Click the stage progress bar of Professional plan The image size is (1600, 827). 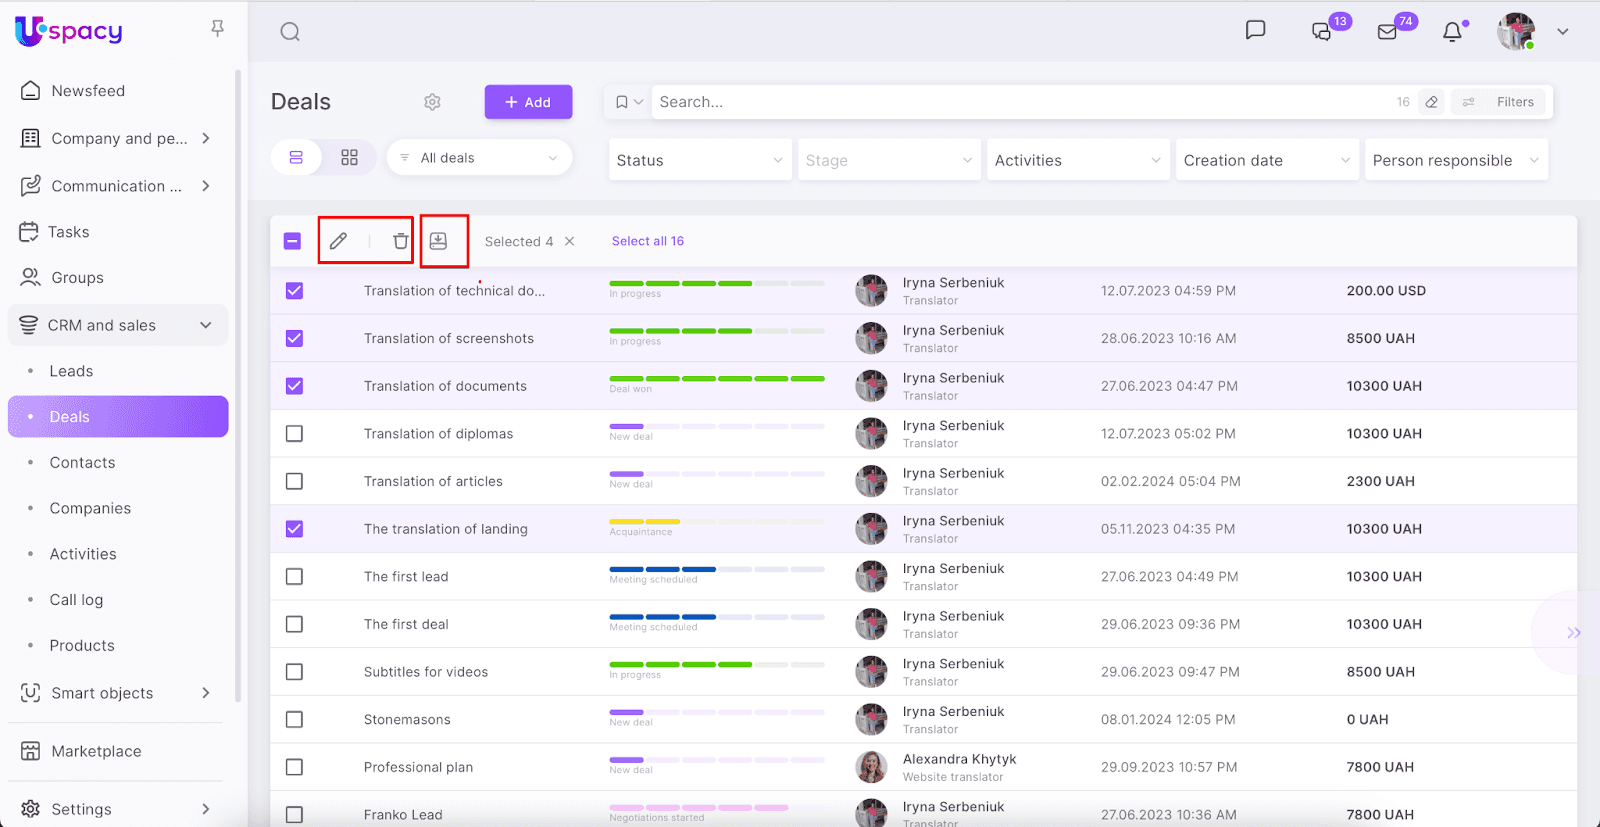click(x=716, y=761)
